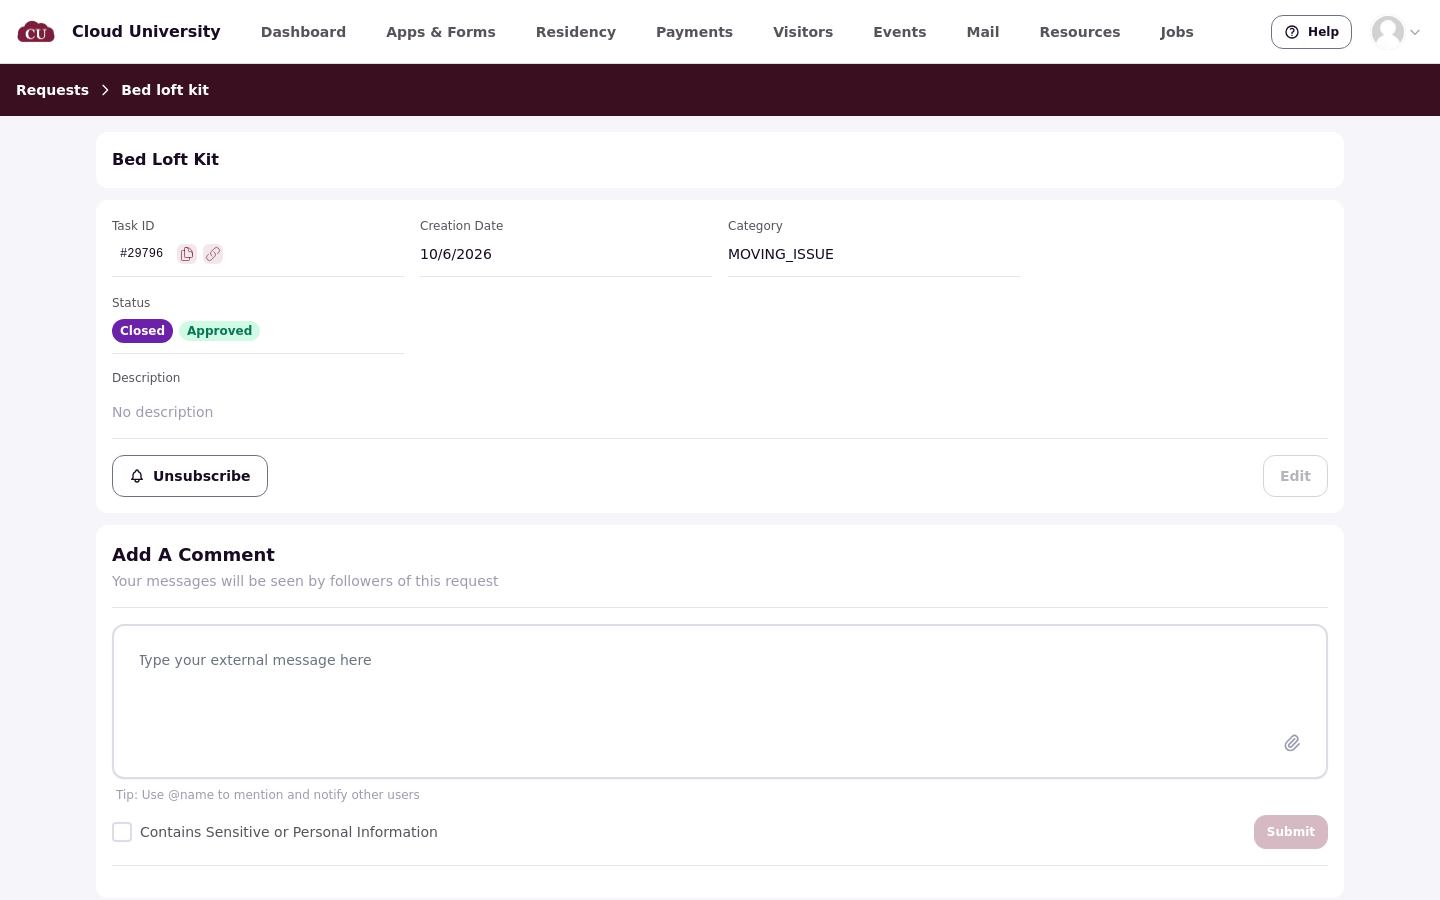Unsubscribe from this request
This screenshot has height=900, width=1440.
click(190, 476)
